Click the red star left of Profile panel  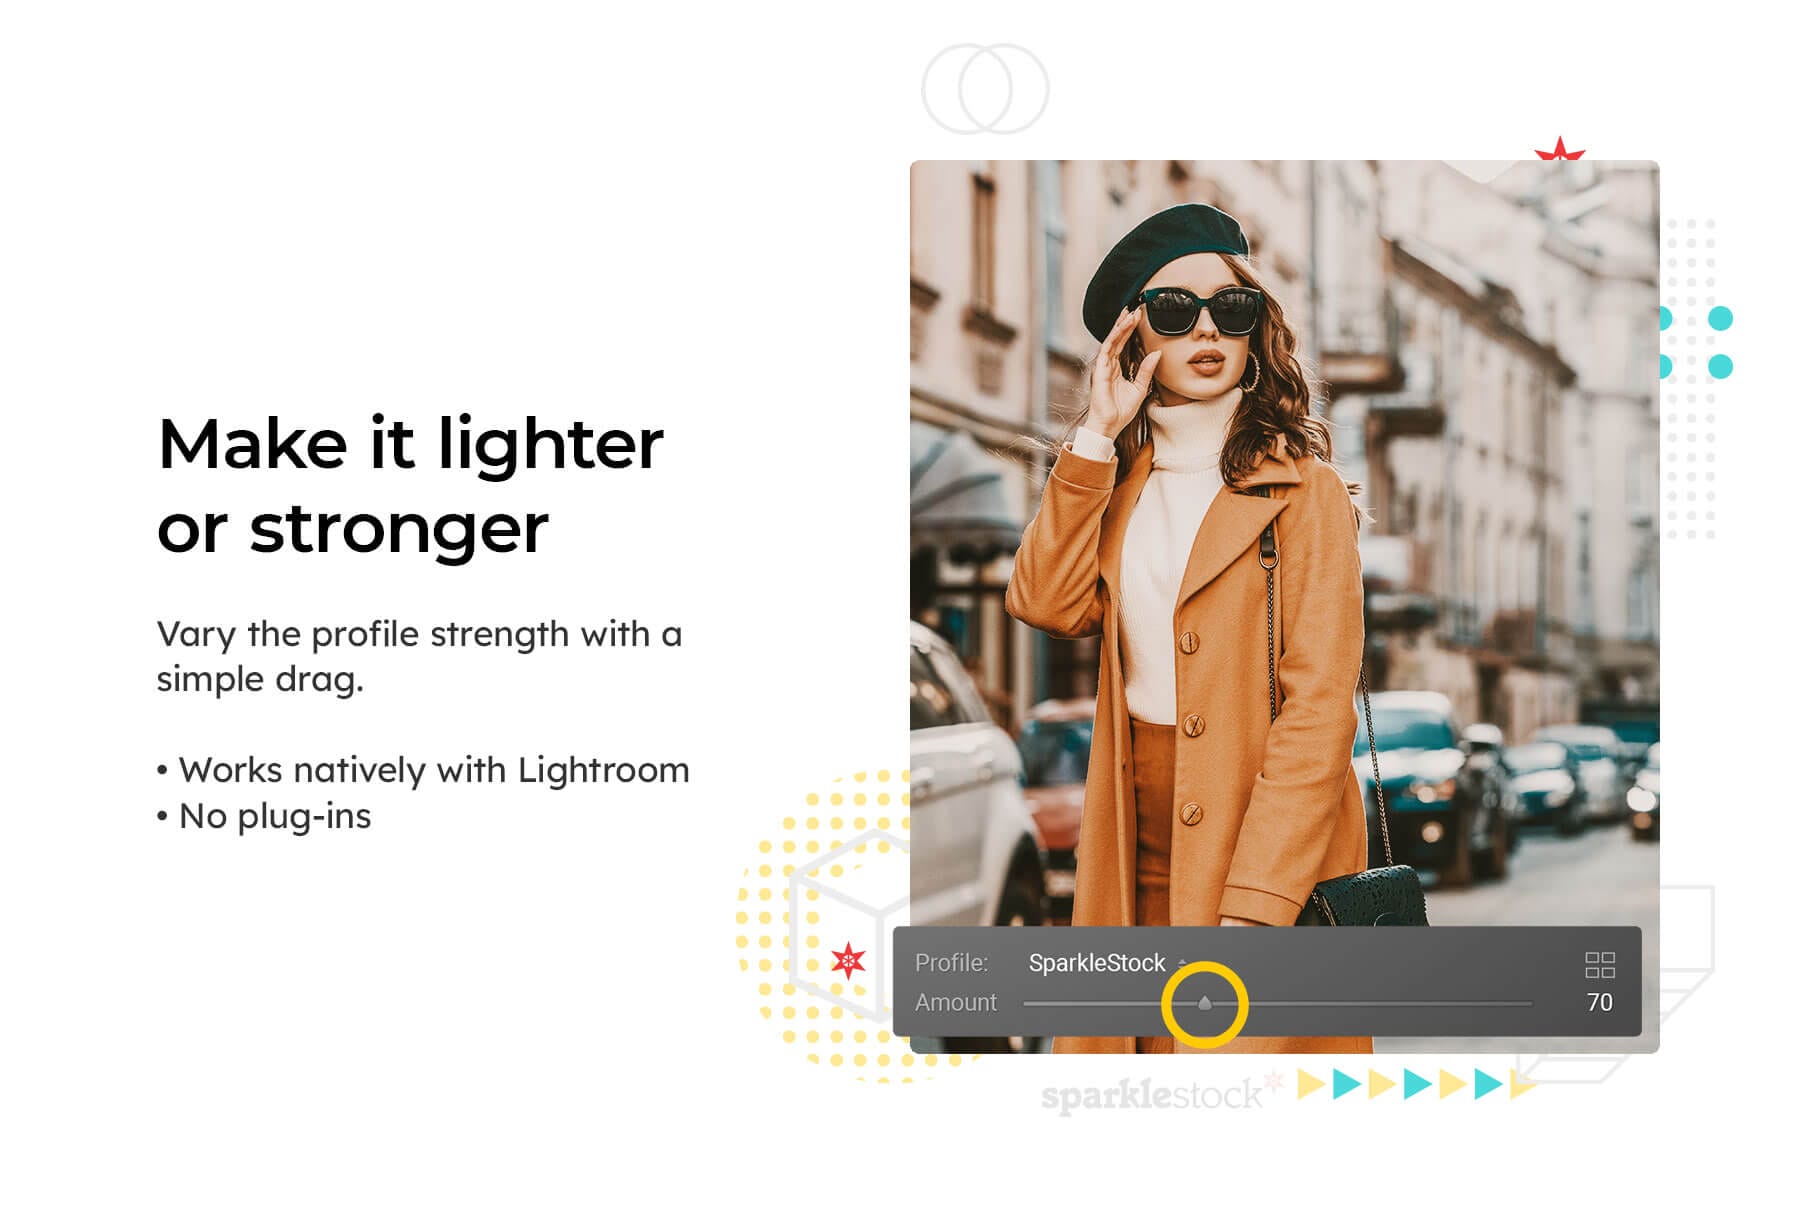848,961
